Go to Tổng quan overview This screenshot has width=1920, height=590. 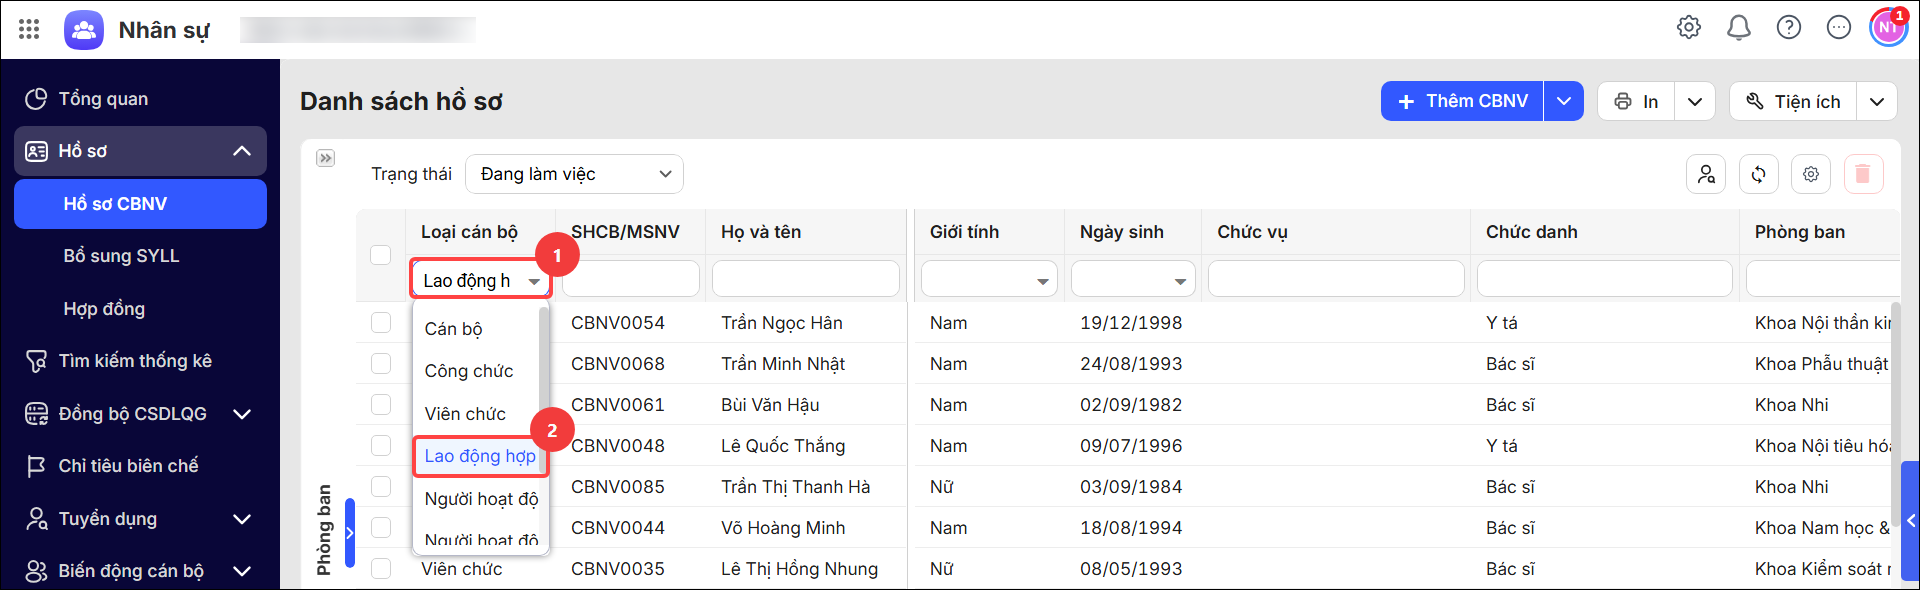pyautogui.click(x=140, y=99)
